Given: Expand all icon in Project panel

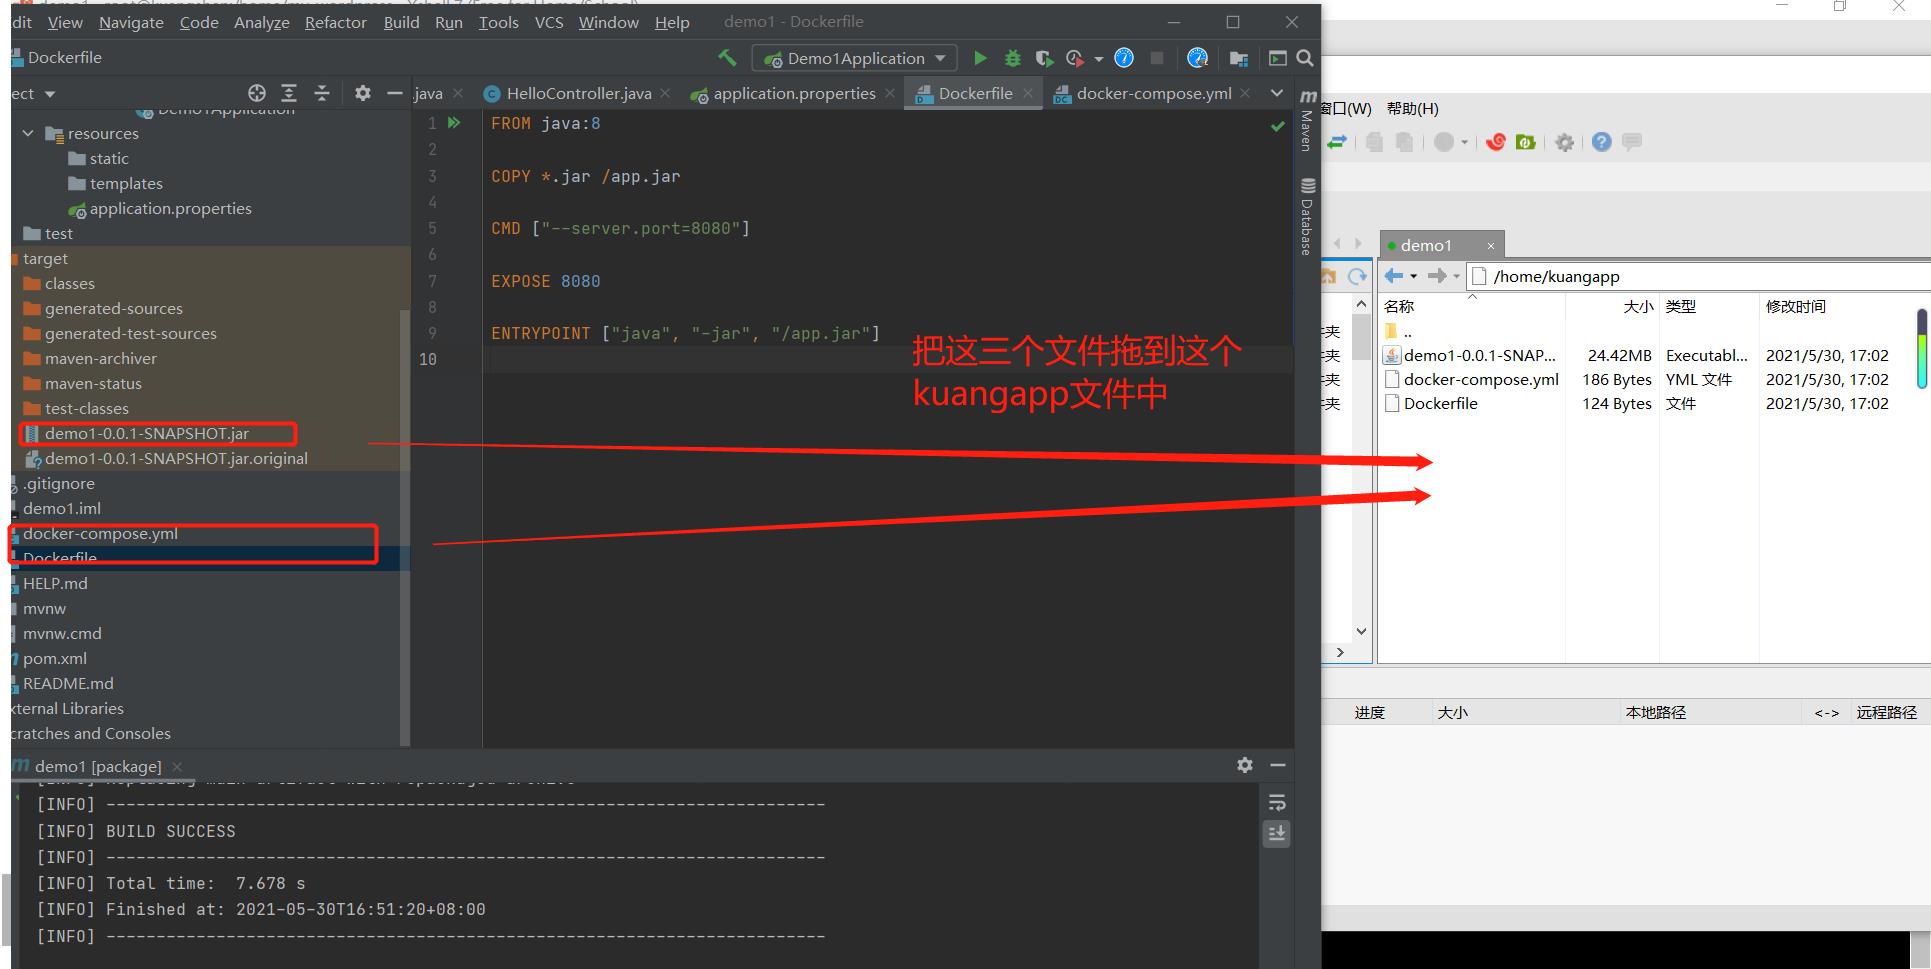Looking at the screenshot, I should [289, 93].
